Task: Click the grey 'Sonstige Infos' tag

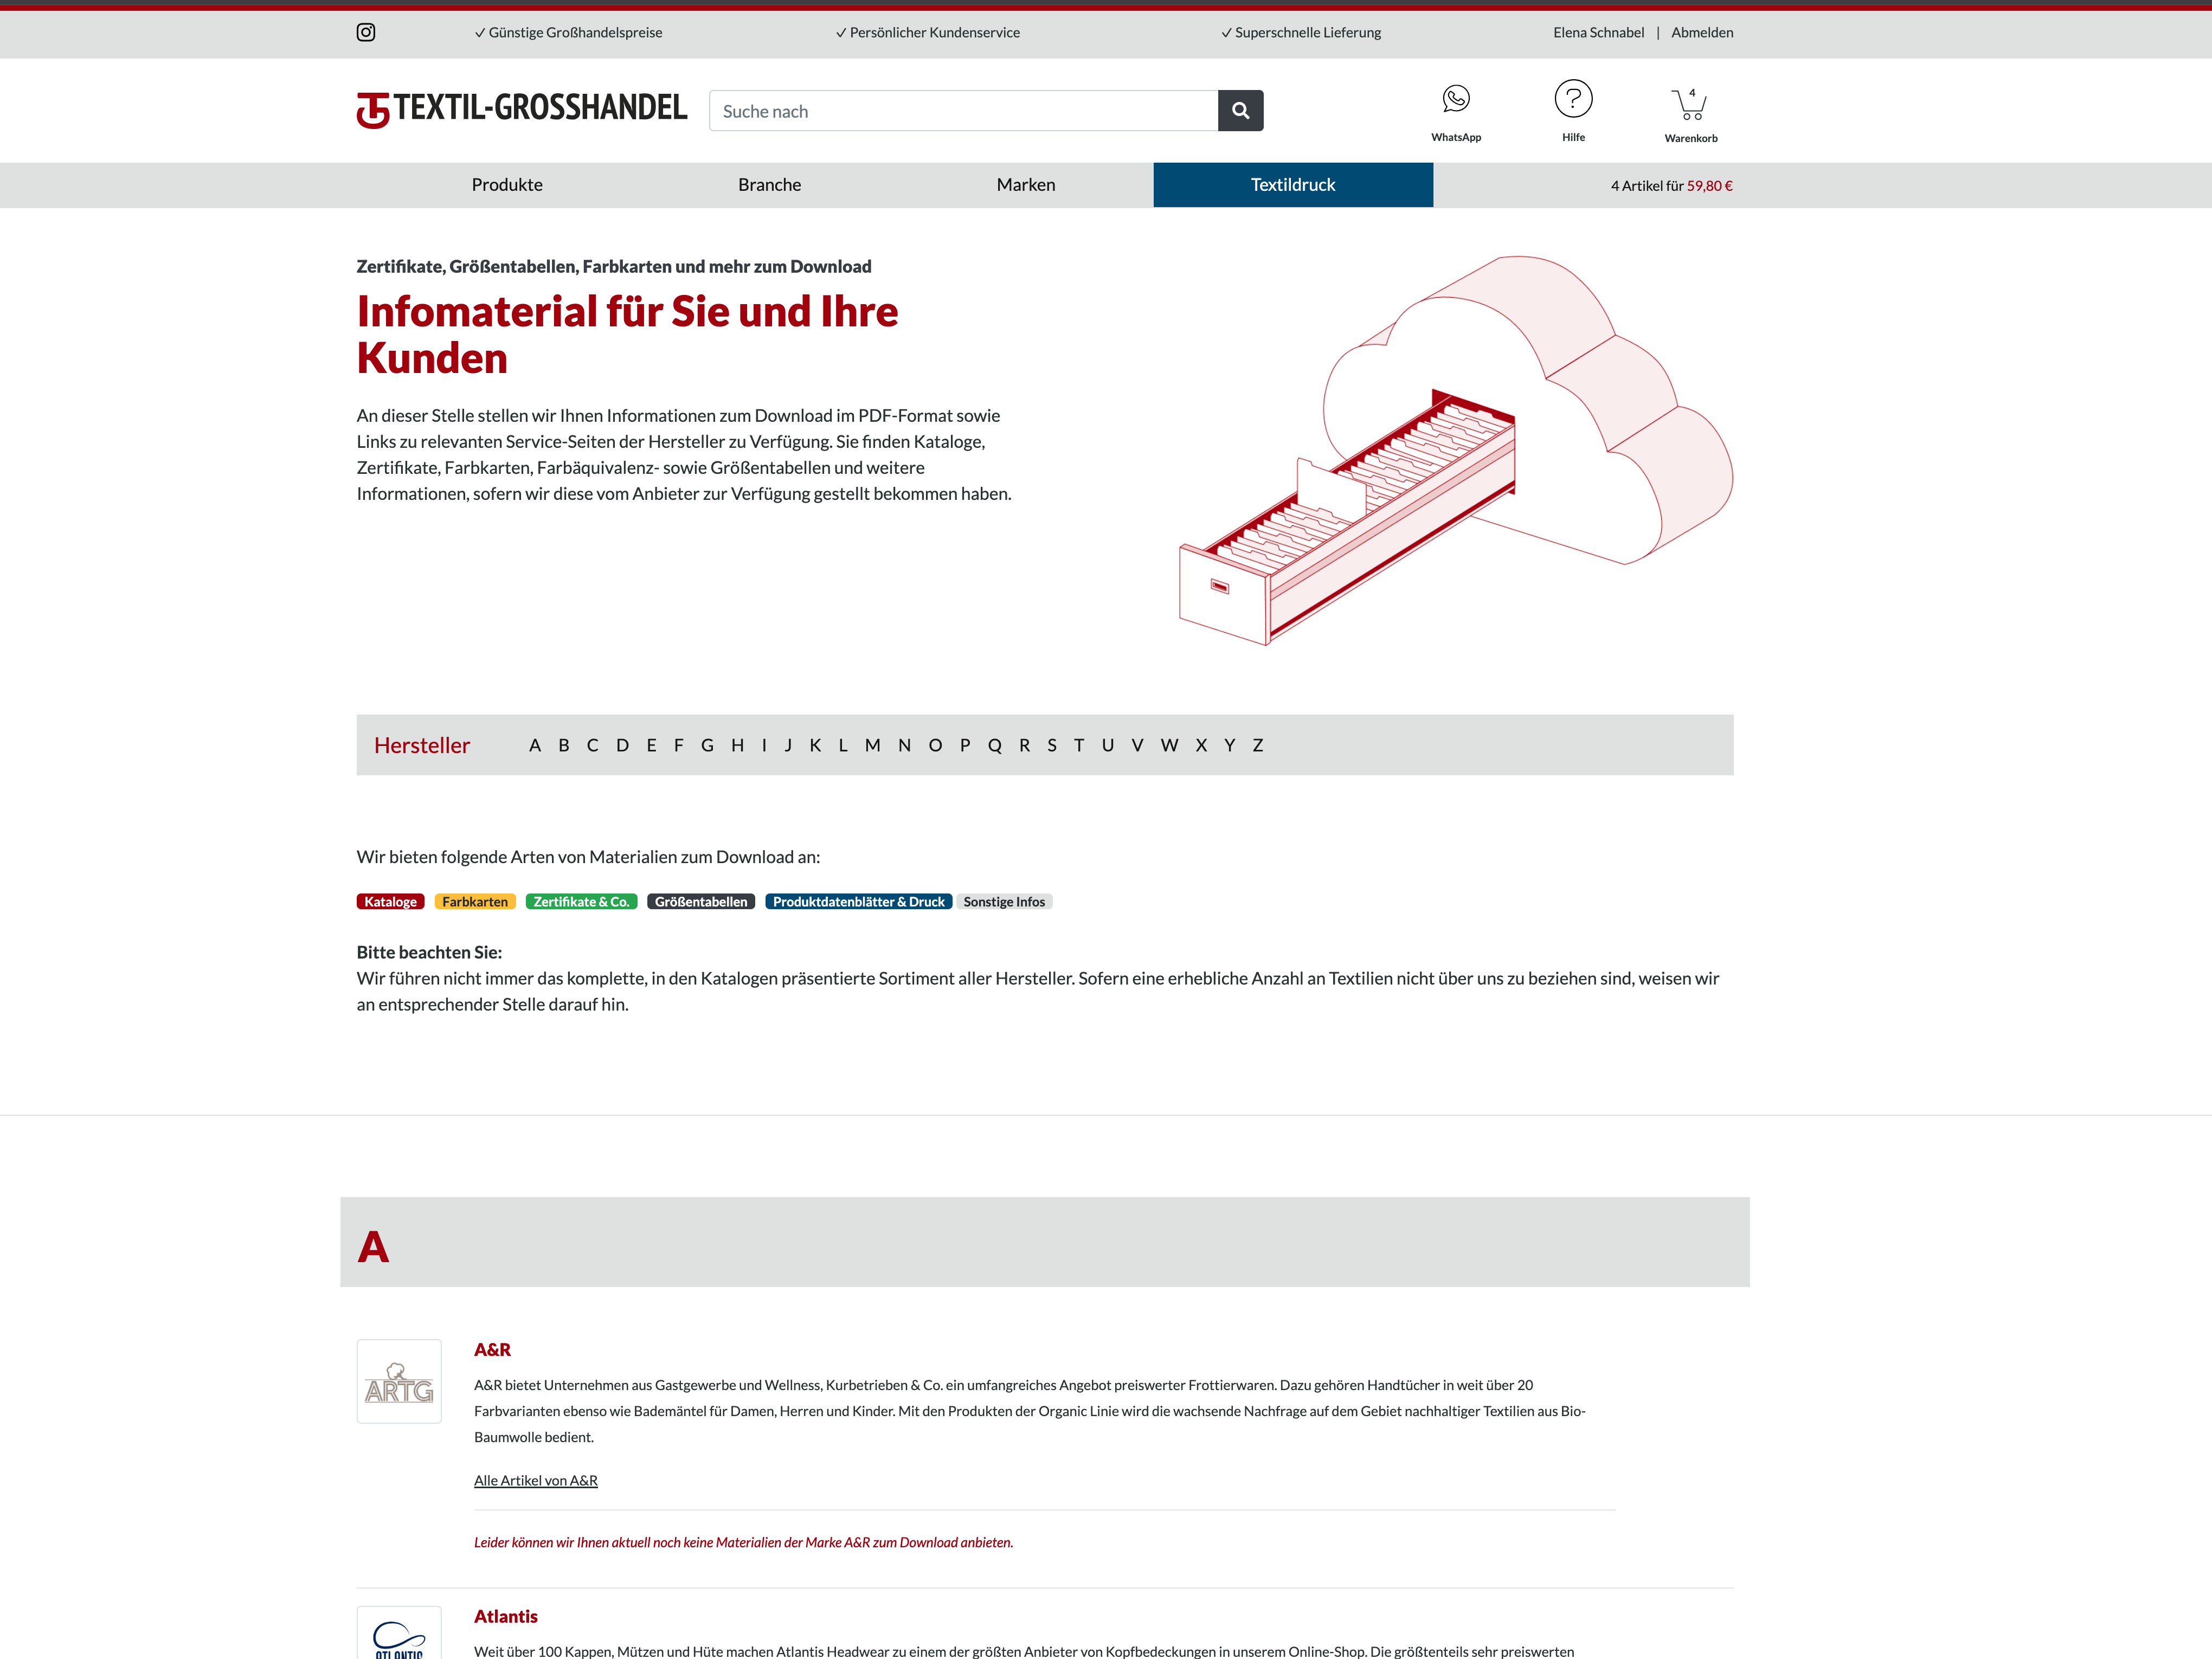Action: (1004, 902)
